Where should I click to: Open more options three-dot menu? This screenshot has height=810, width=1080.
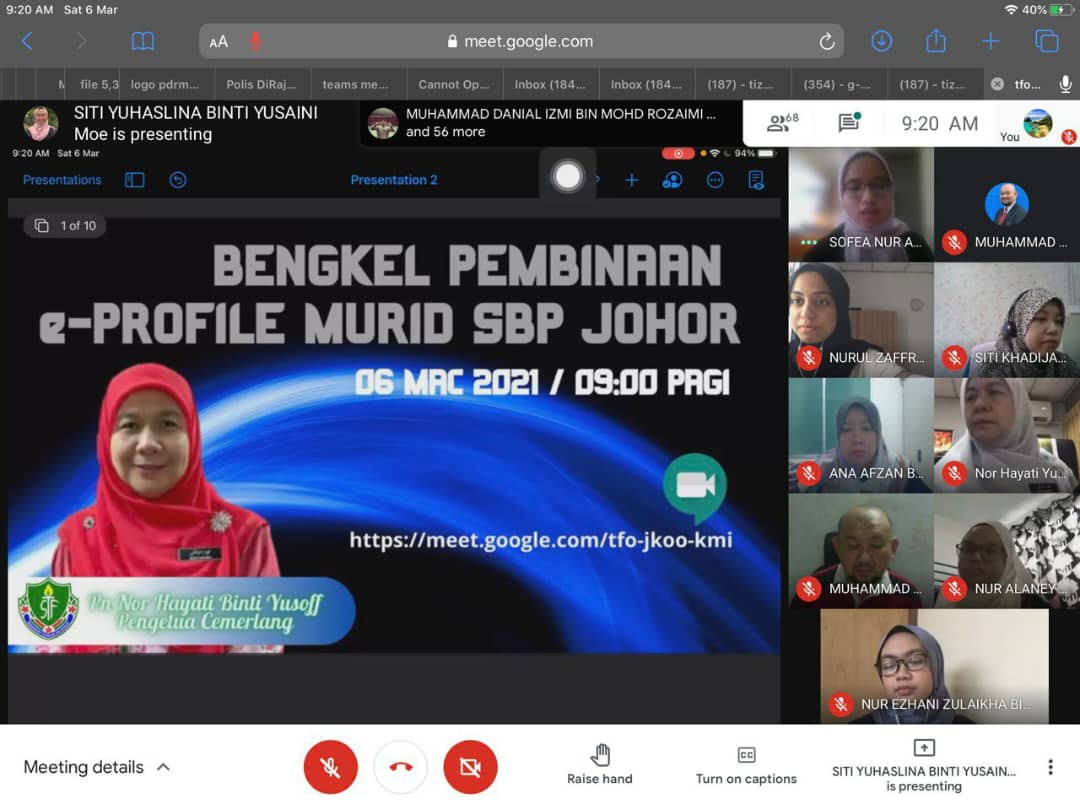pos(1050,767)
